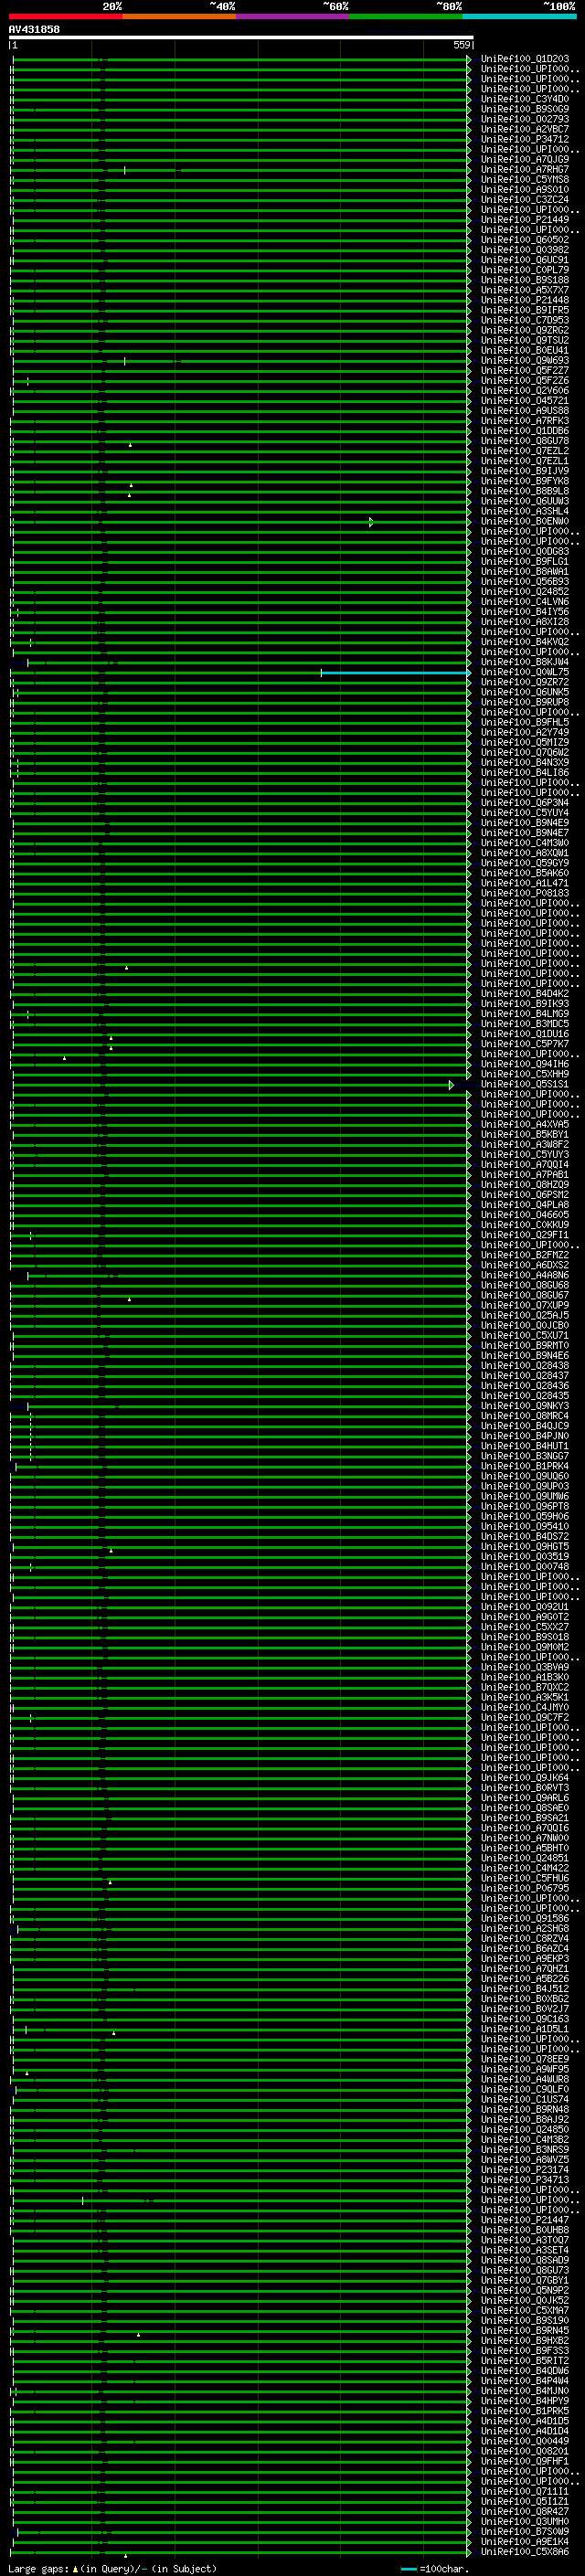This screenshot has height=2576, width=585.
Task: Open the UniRef100_B8KJW4 label
Action: coord(525,662)
